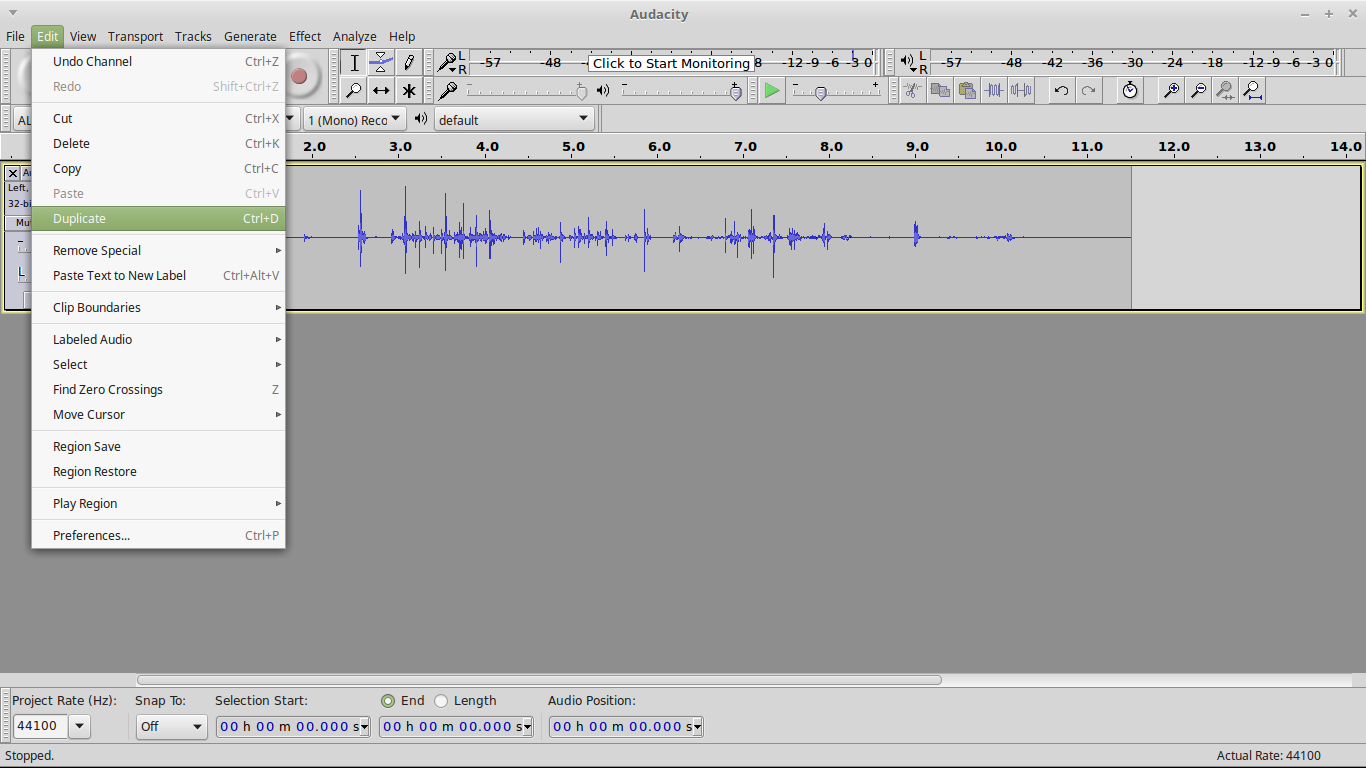Choose Paste Text to New Label
Viewport: 1366px width, 768px height.
click(158, 275)
